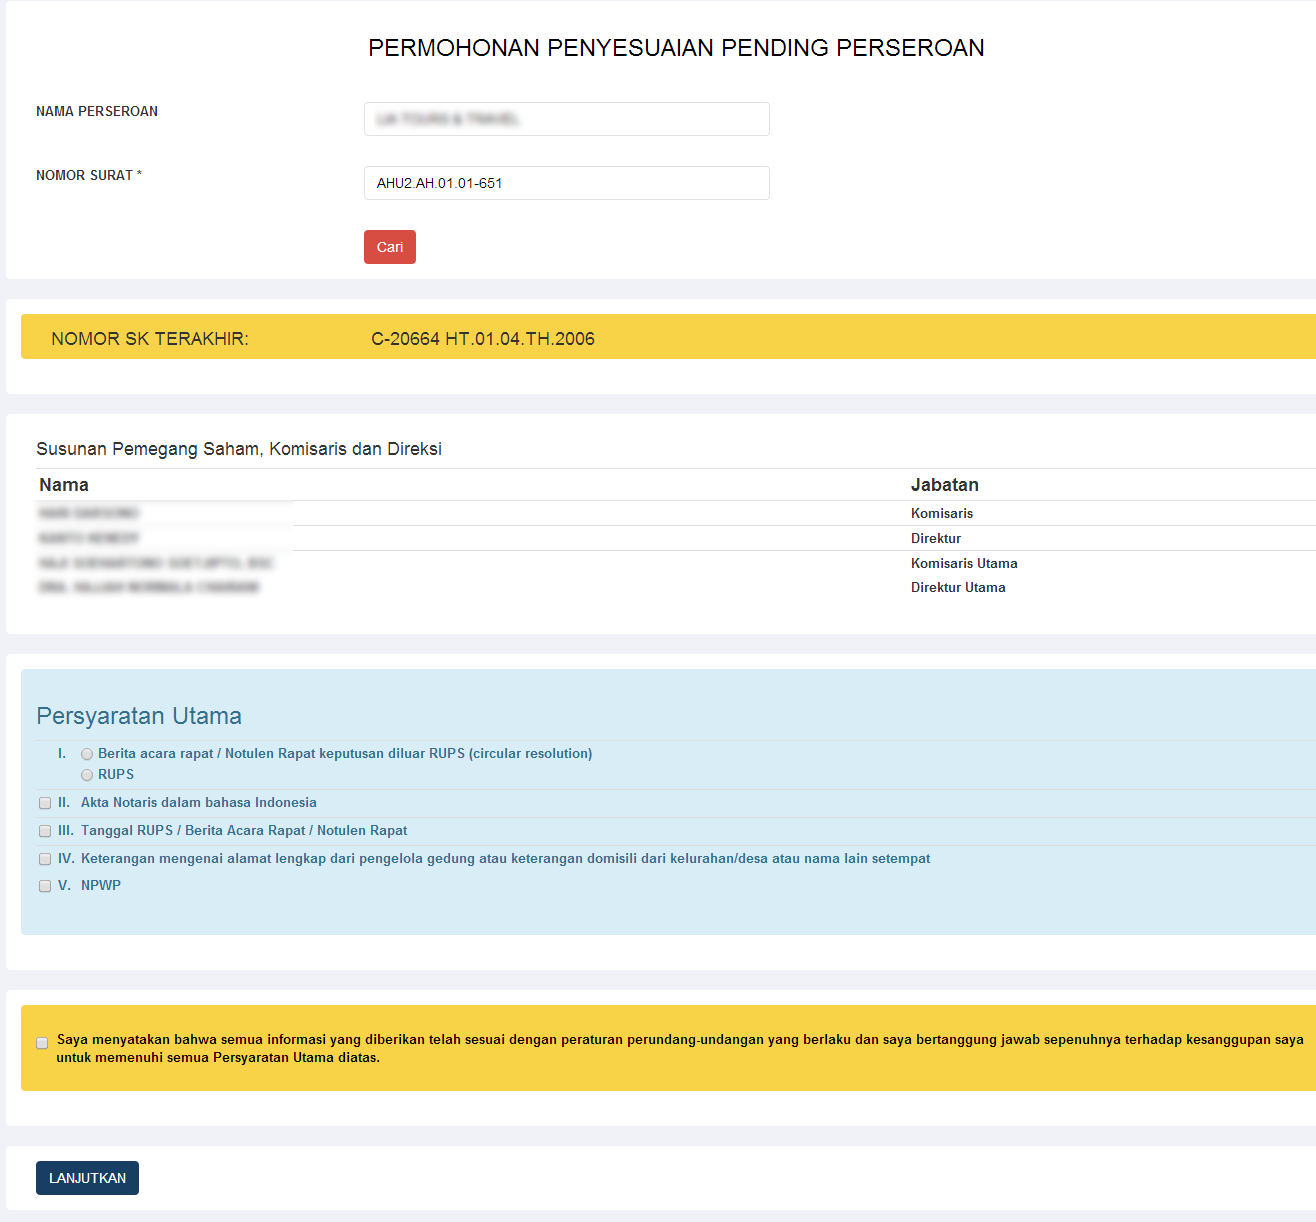Screen dimensions: 1316x1222
Task: Click the NOMOR SURAT field label
Action: (x=88, y=175)
